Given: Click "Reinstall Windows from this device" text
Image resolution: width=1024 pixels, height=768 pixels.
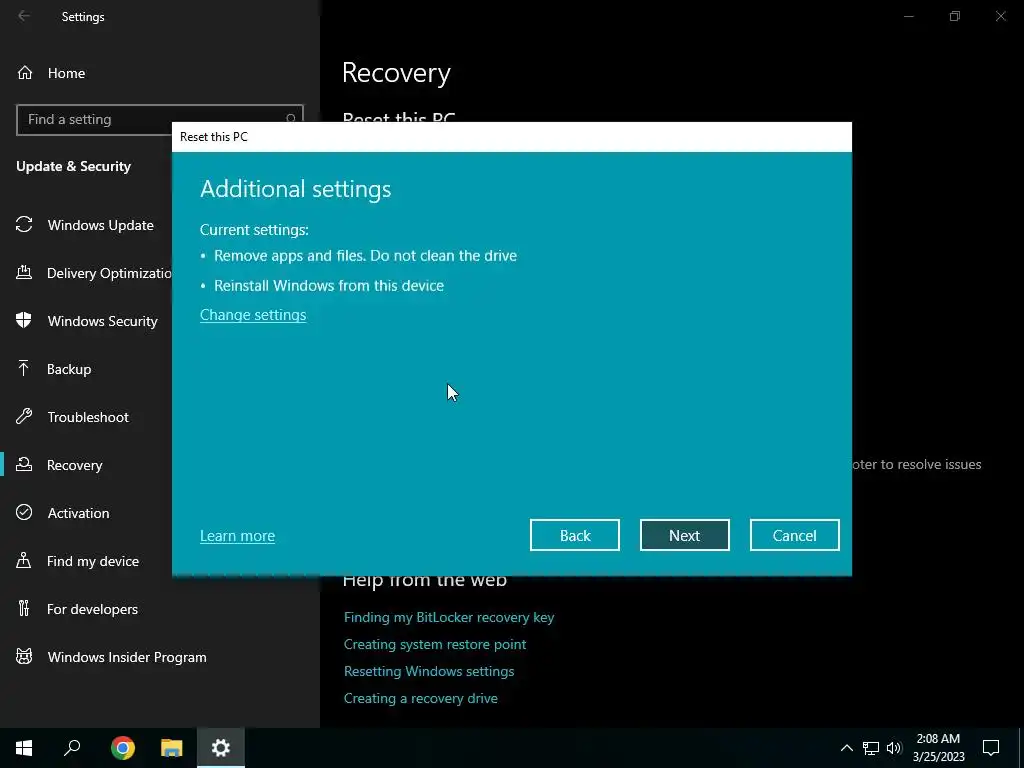Looking at the screenshot, I should click(x=328, y=285).
